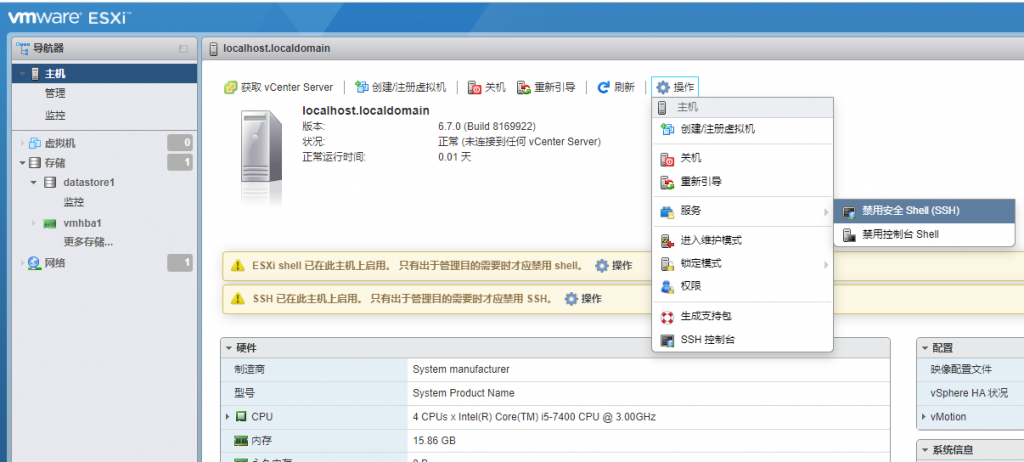Open Monitor (监控) under Host
This screenshot has height=462, width=1024.
coord(55,116)
